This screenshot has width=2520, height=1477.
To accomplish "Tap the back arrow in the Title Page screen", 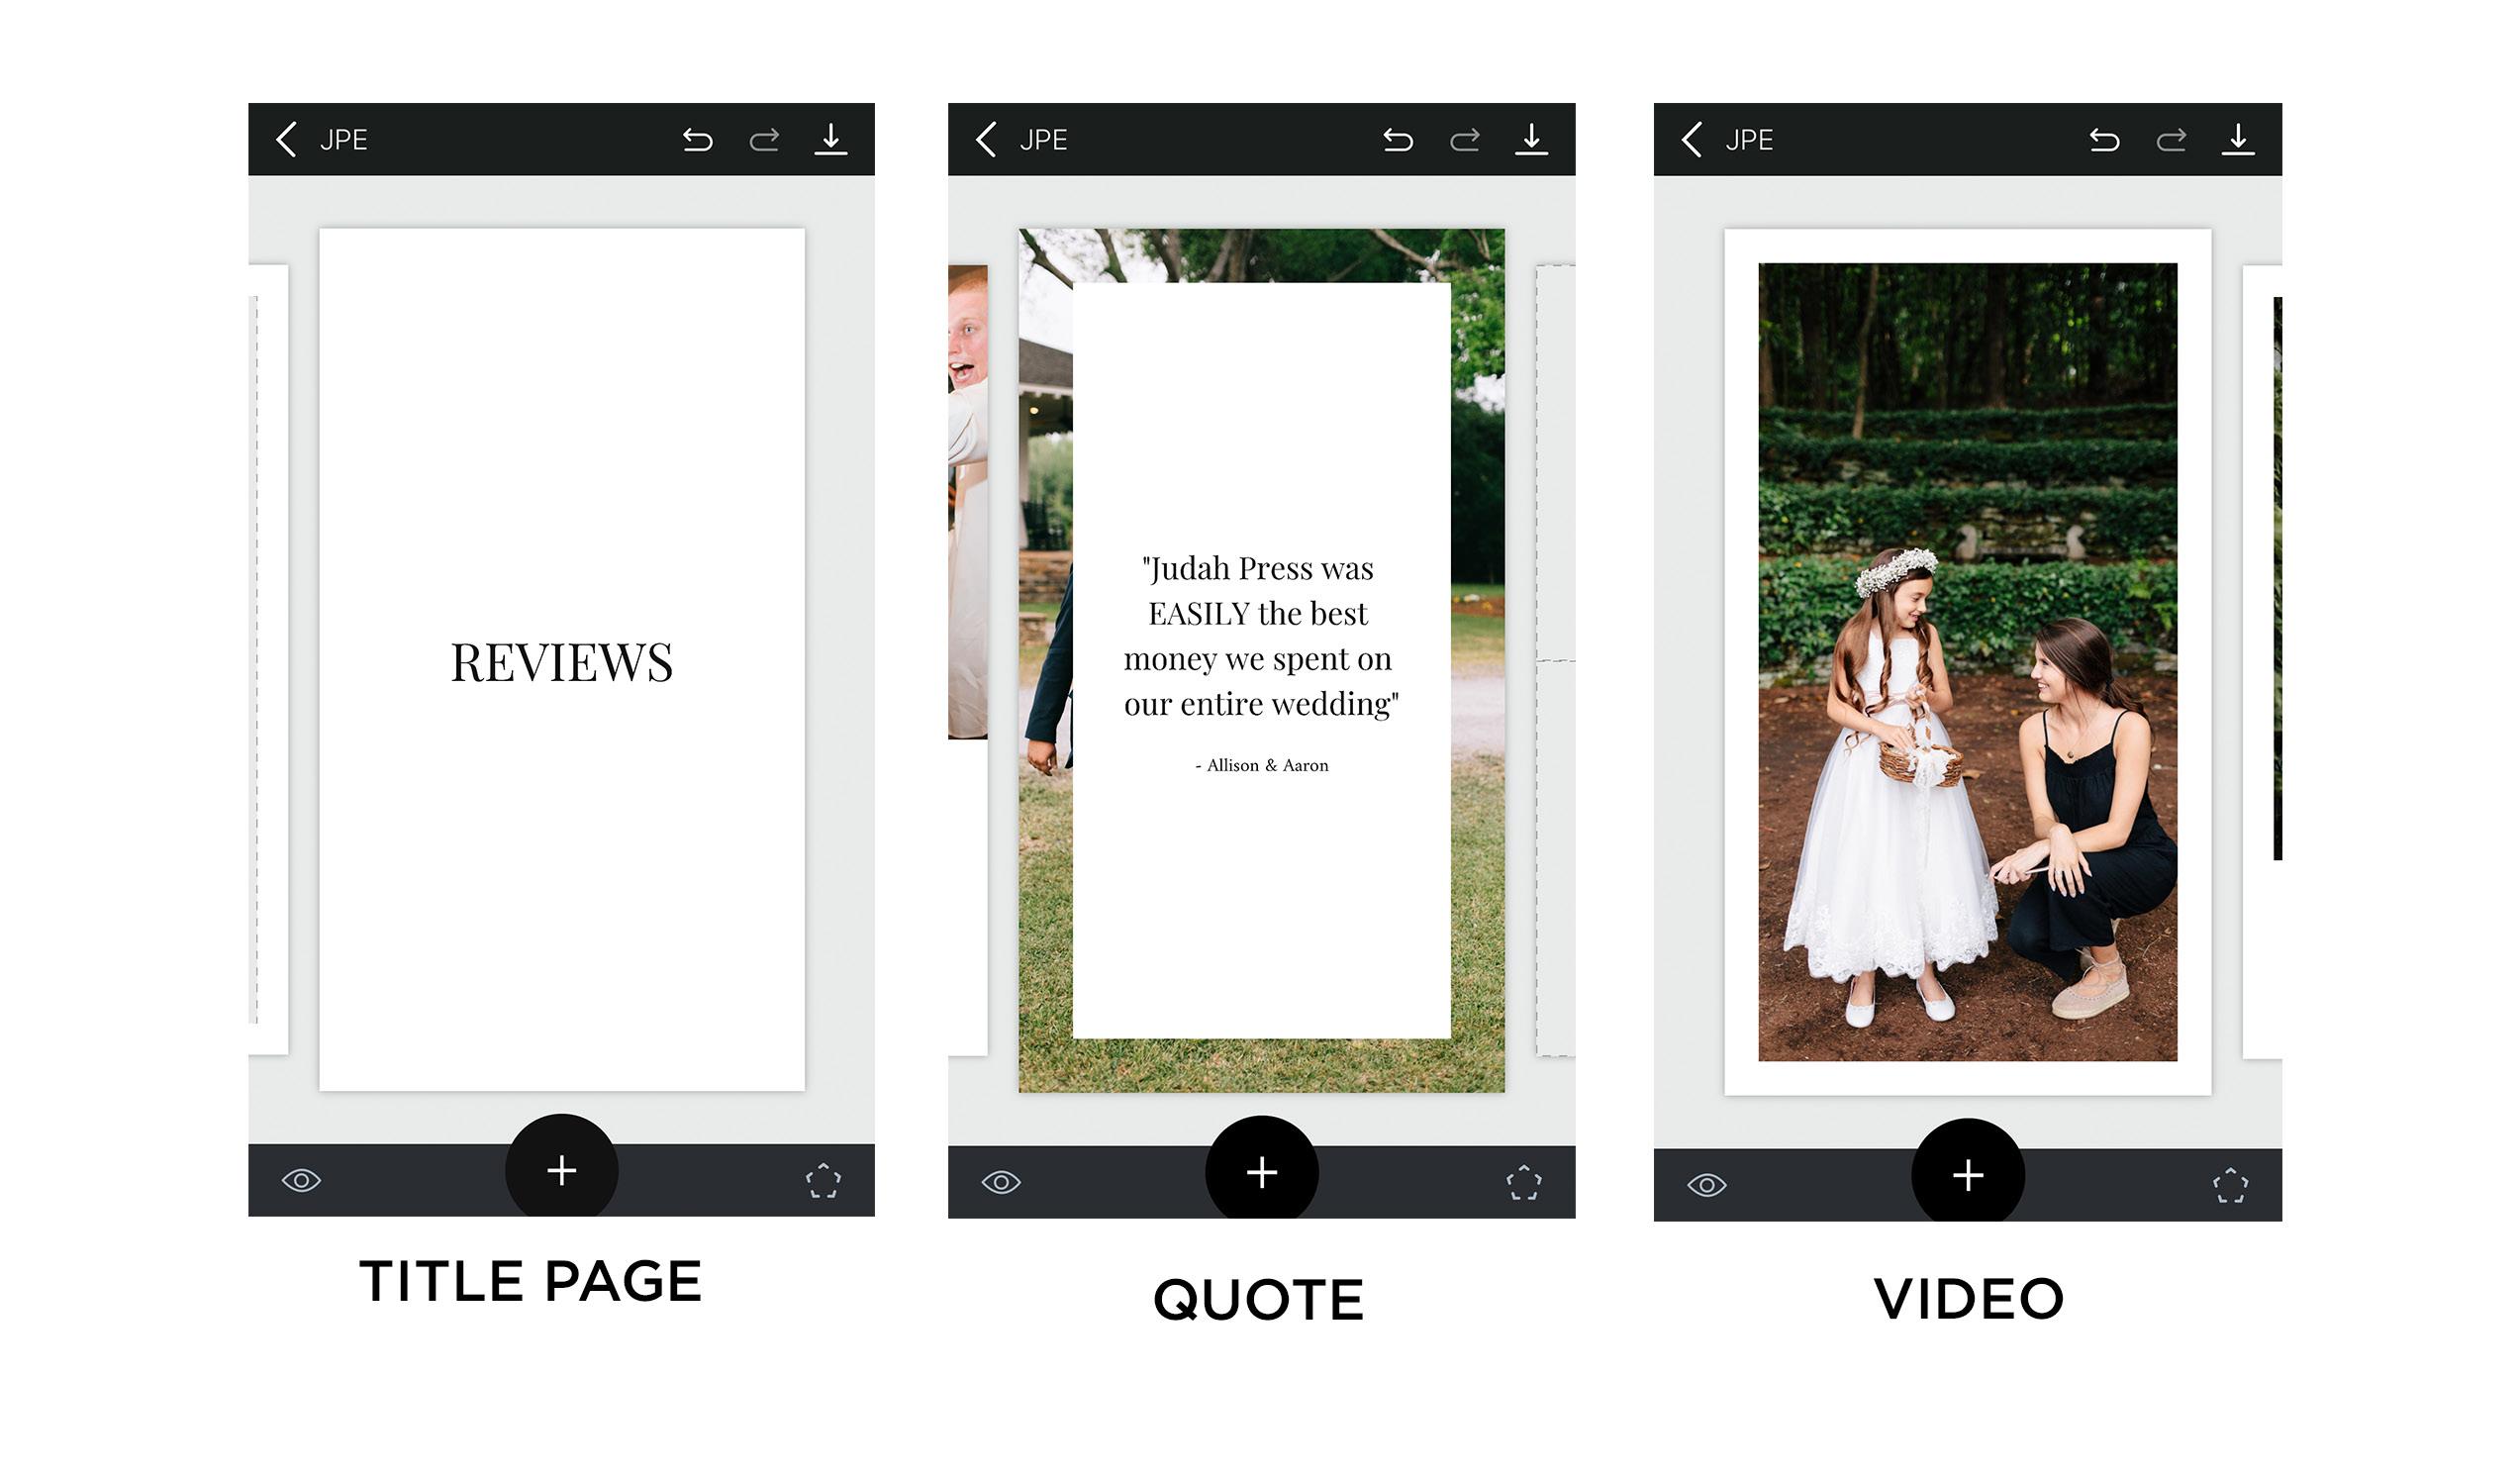I will (286, 139).
